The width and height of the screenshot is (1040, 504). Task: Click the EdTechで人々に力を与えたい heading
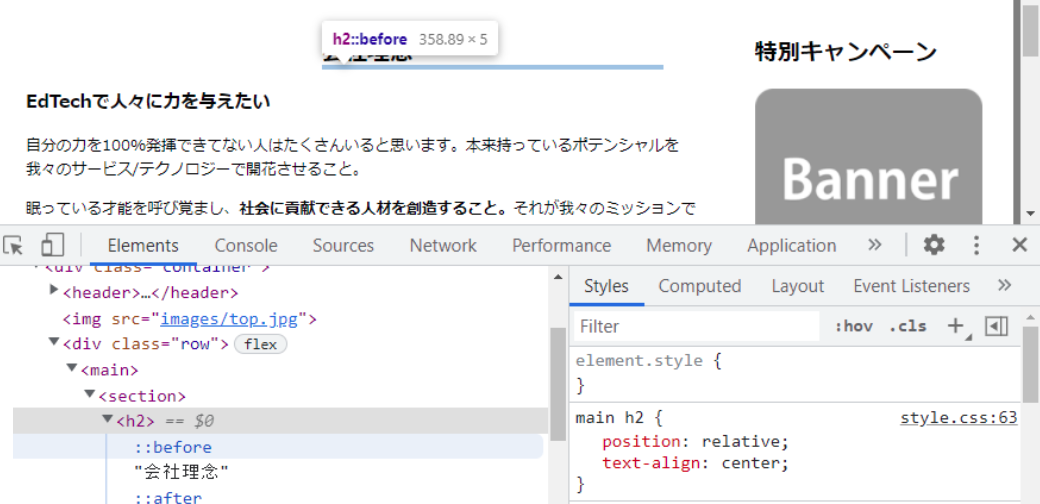click(x=148, y=101)
